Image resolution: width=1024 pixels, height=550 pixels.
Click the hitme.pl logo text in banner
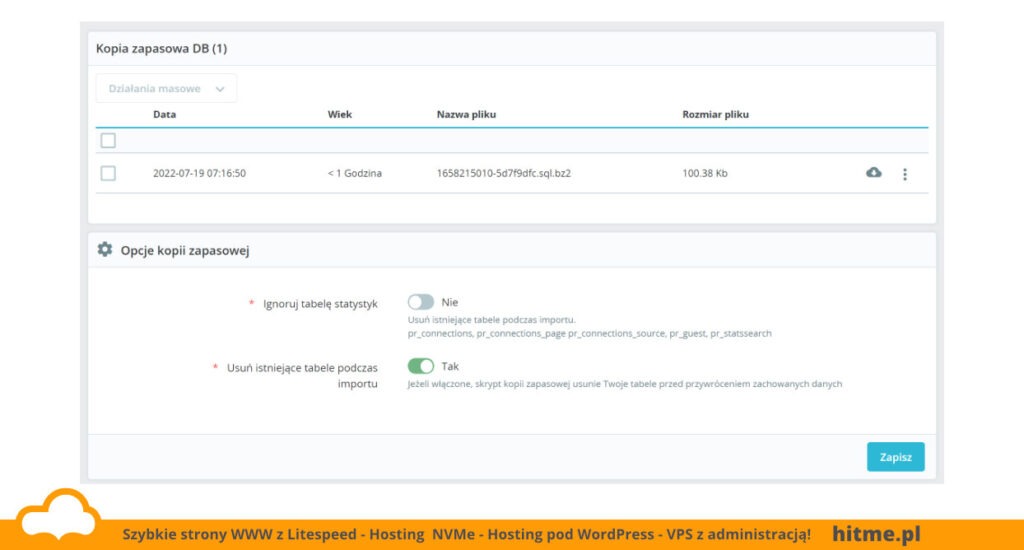[876, 534]
